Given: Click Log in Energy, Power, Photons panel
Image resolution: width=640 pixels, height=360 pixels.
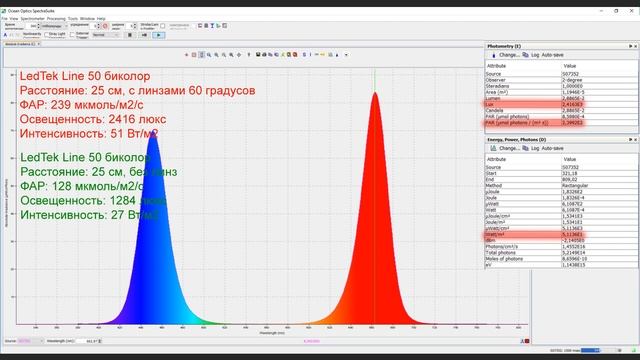Looking at the screenshot, I should point(535,148).
